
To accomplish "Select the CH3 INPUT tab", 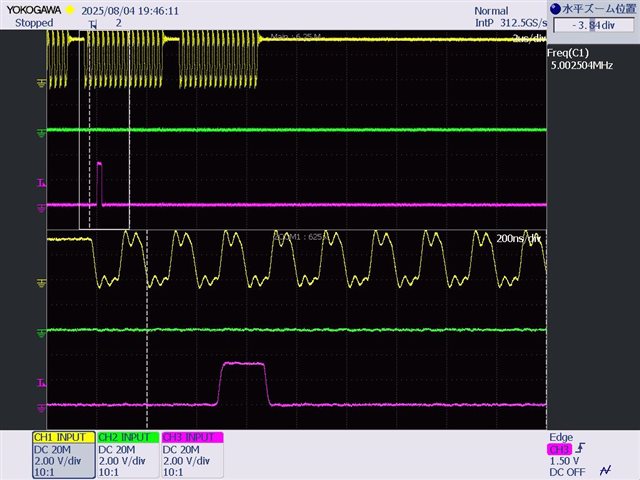I will click(192, 437).
